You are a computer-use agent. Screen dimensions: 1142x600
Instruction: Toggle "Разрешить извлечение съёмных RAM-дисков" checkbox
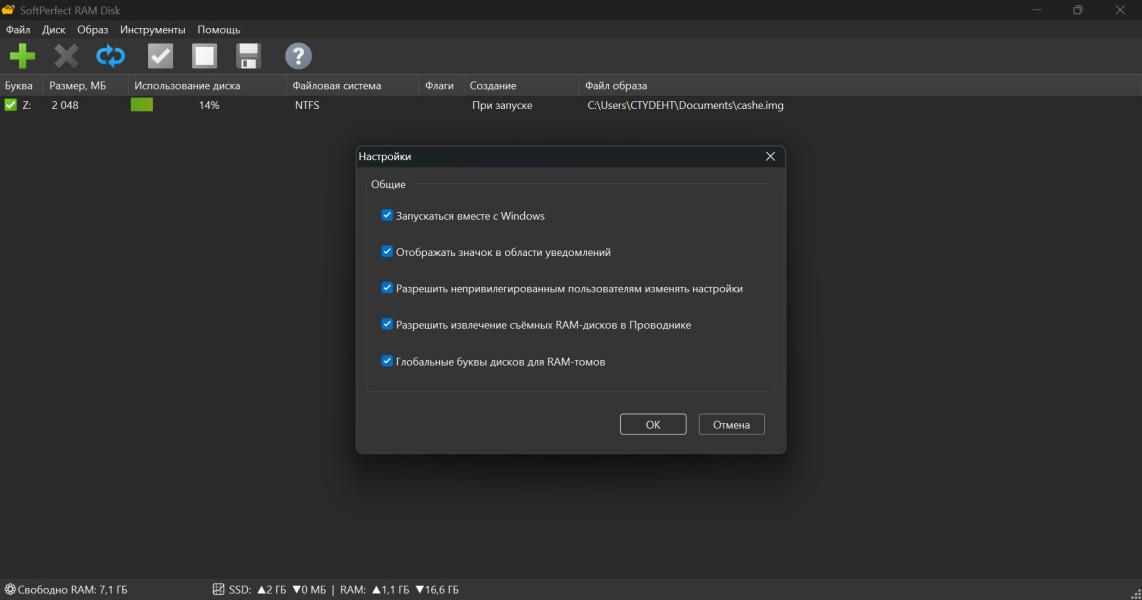387,325
